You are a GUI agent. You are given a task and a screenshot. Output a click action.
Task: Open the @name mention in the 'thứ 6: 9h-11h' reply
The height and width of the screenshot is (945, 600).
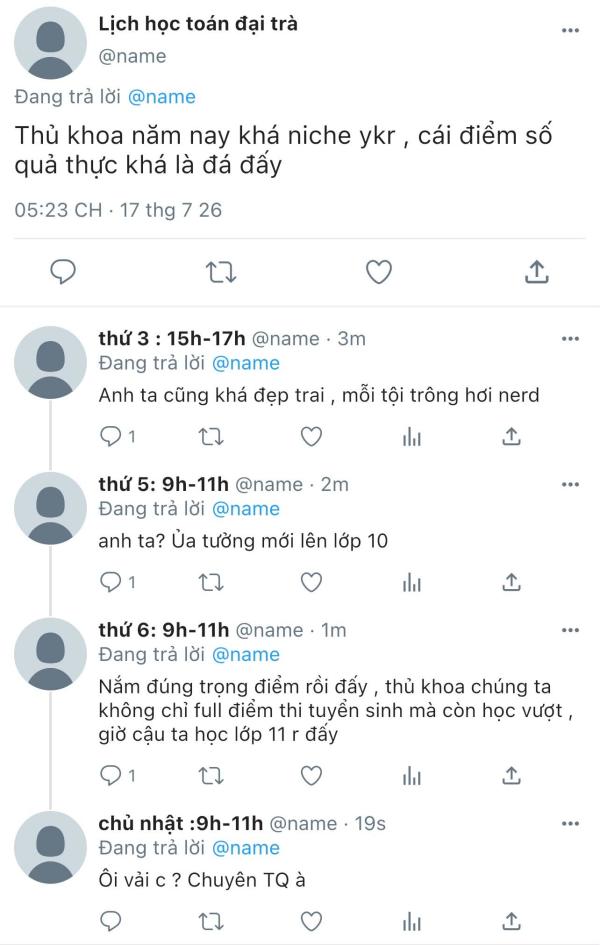246,655
